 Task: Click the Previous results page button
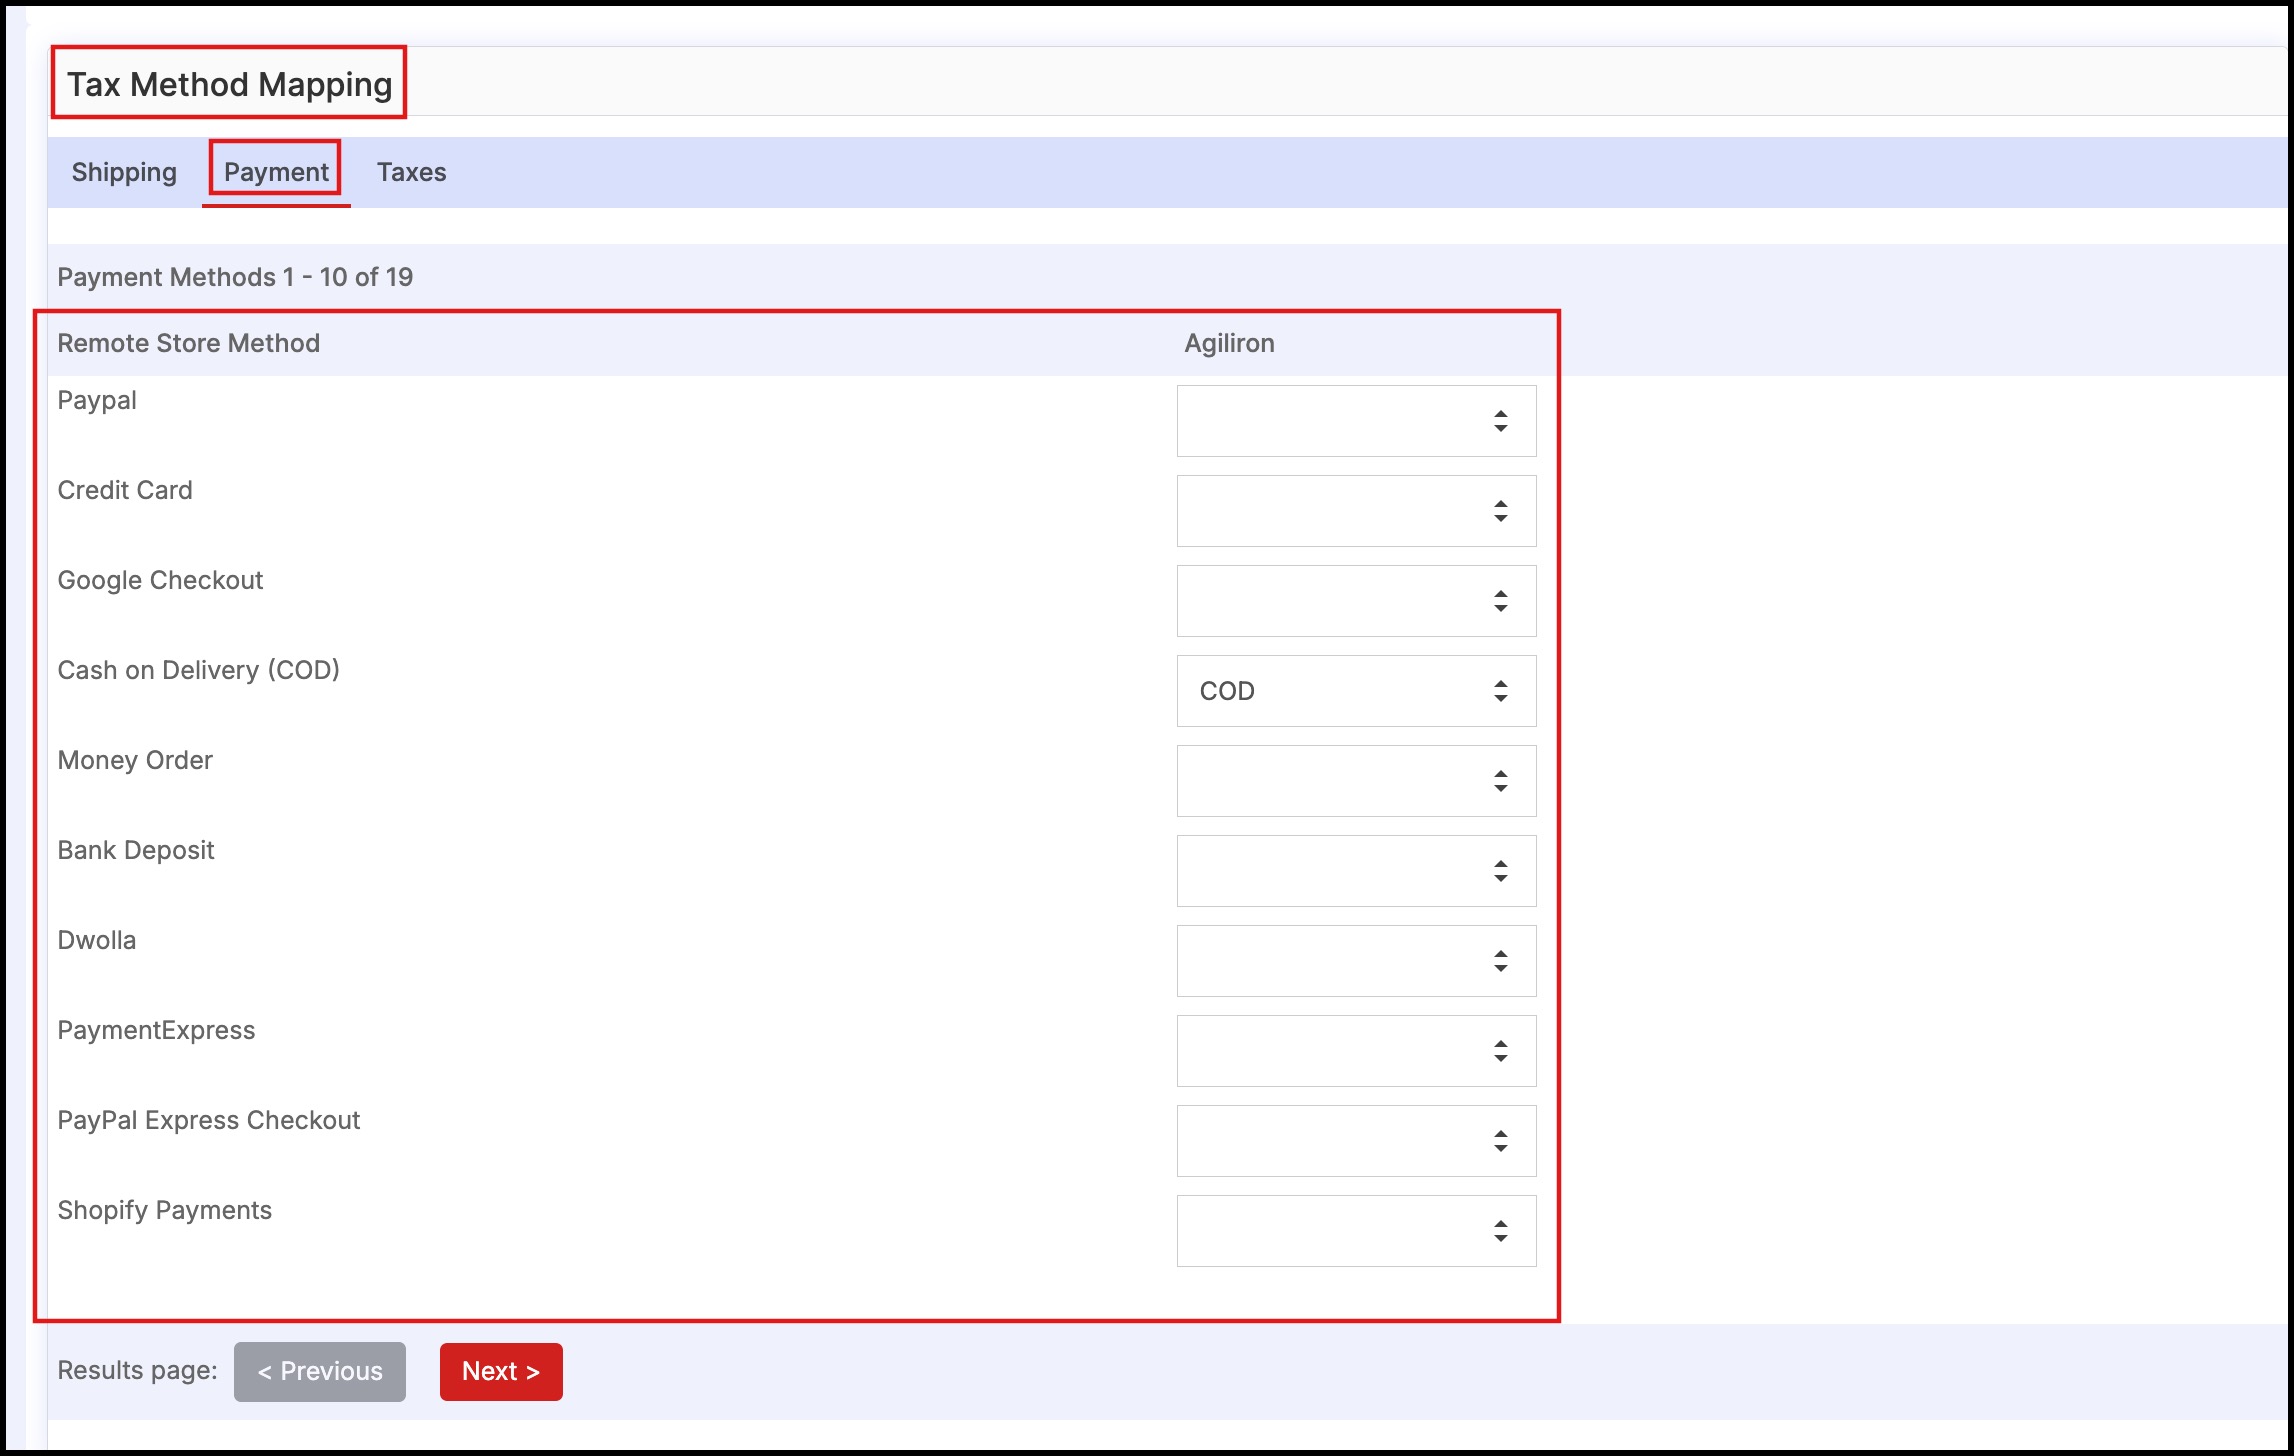point(320,1371)
